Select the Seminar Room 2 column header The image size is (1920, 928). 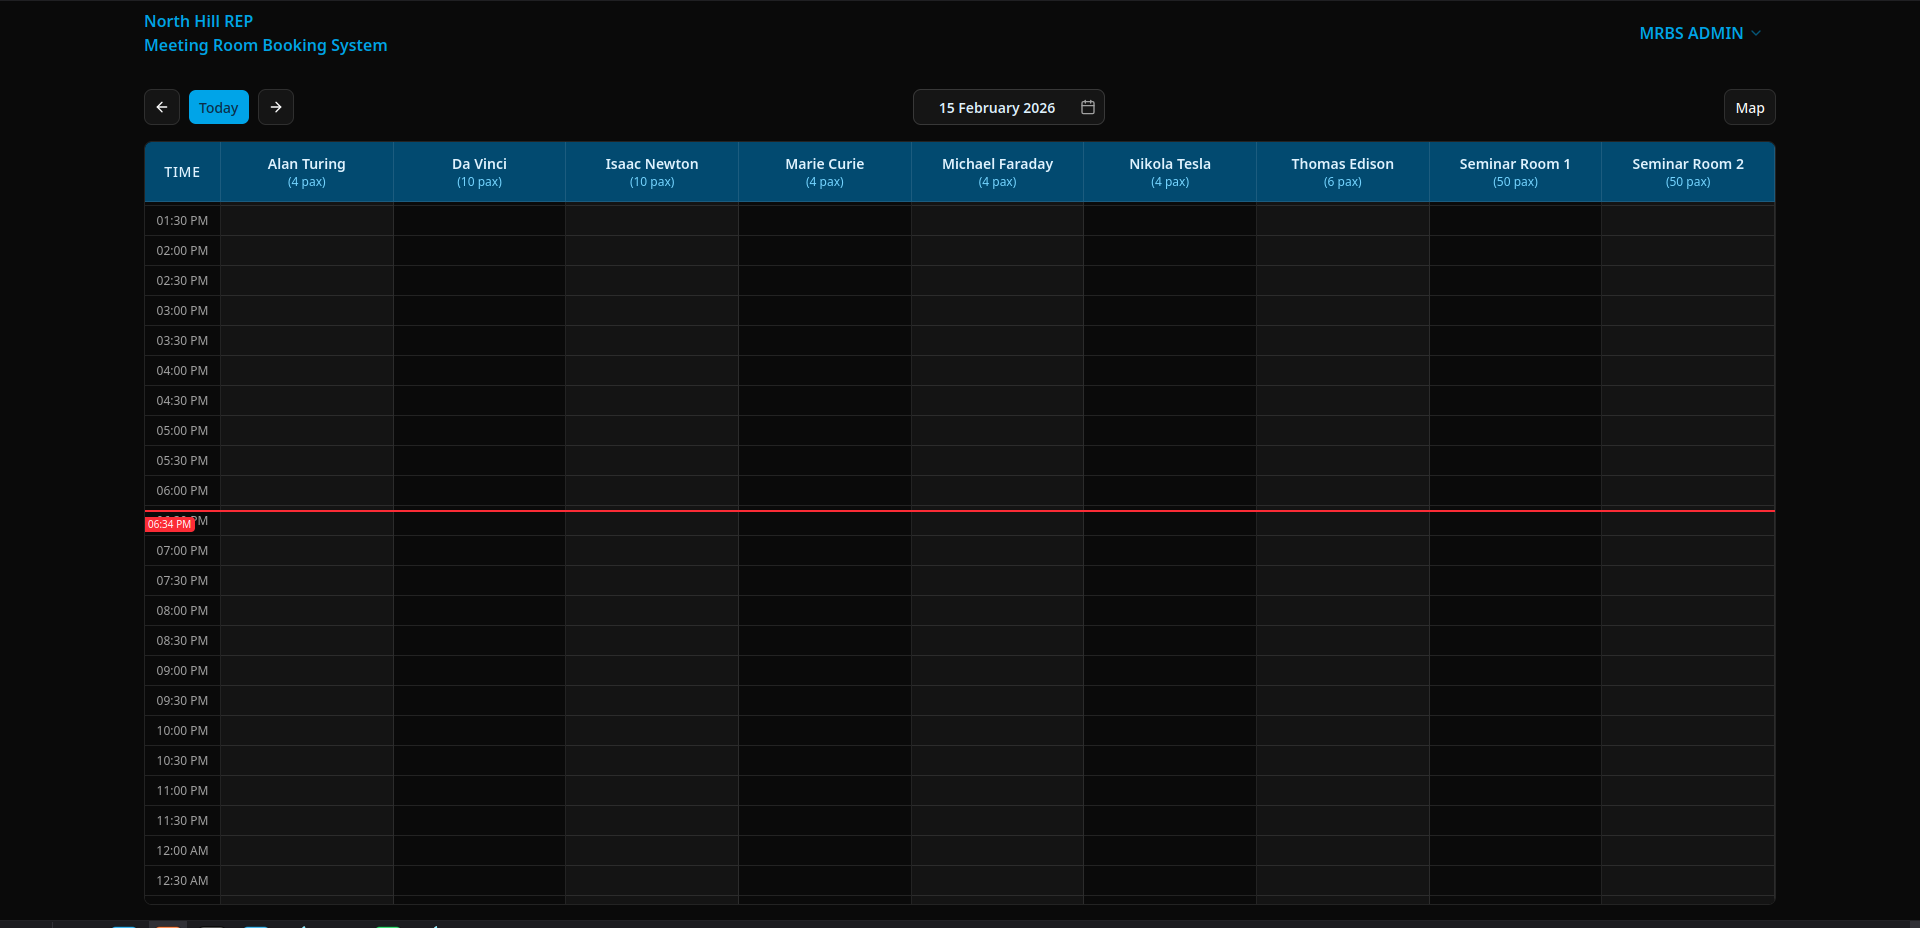(x=1687, y=171)
